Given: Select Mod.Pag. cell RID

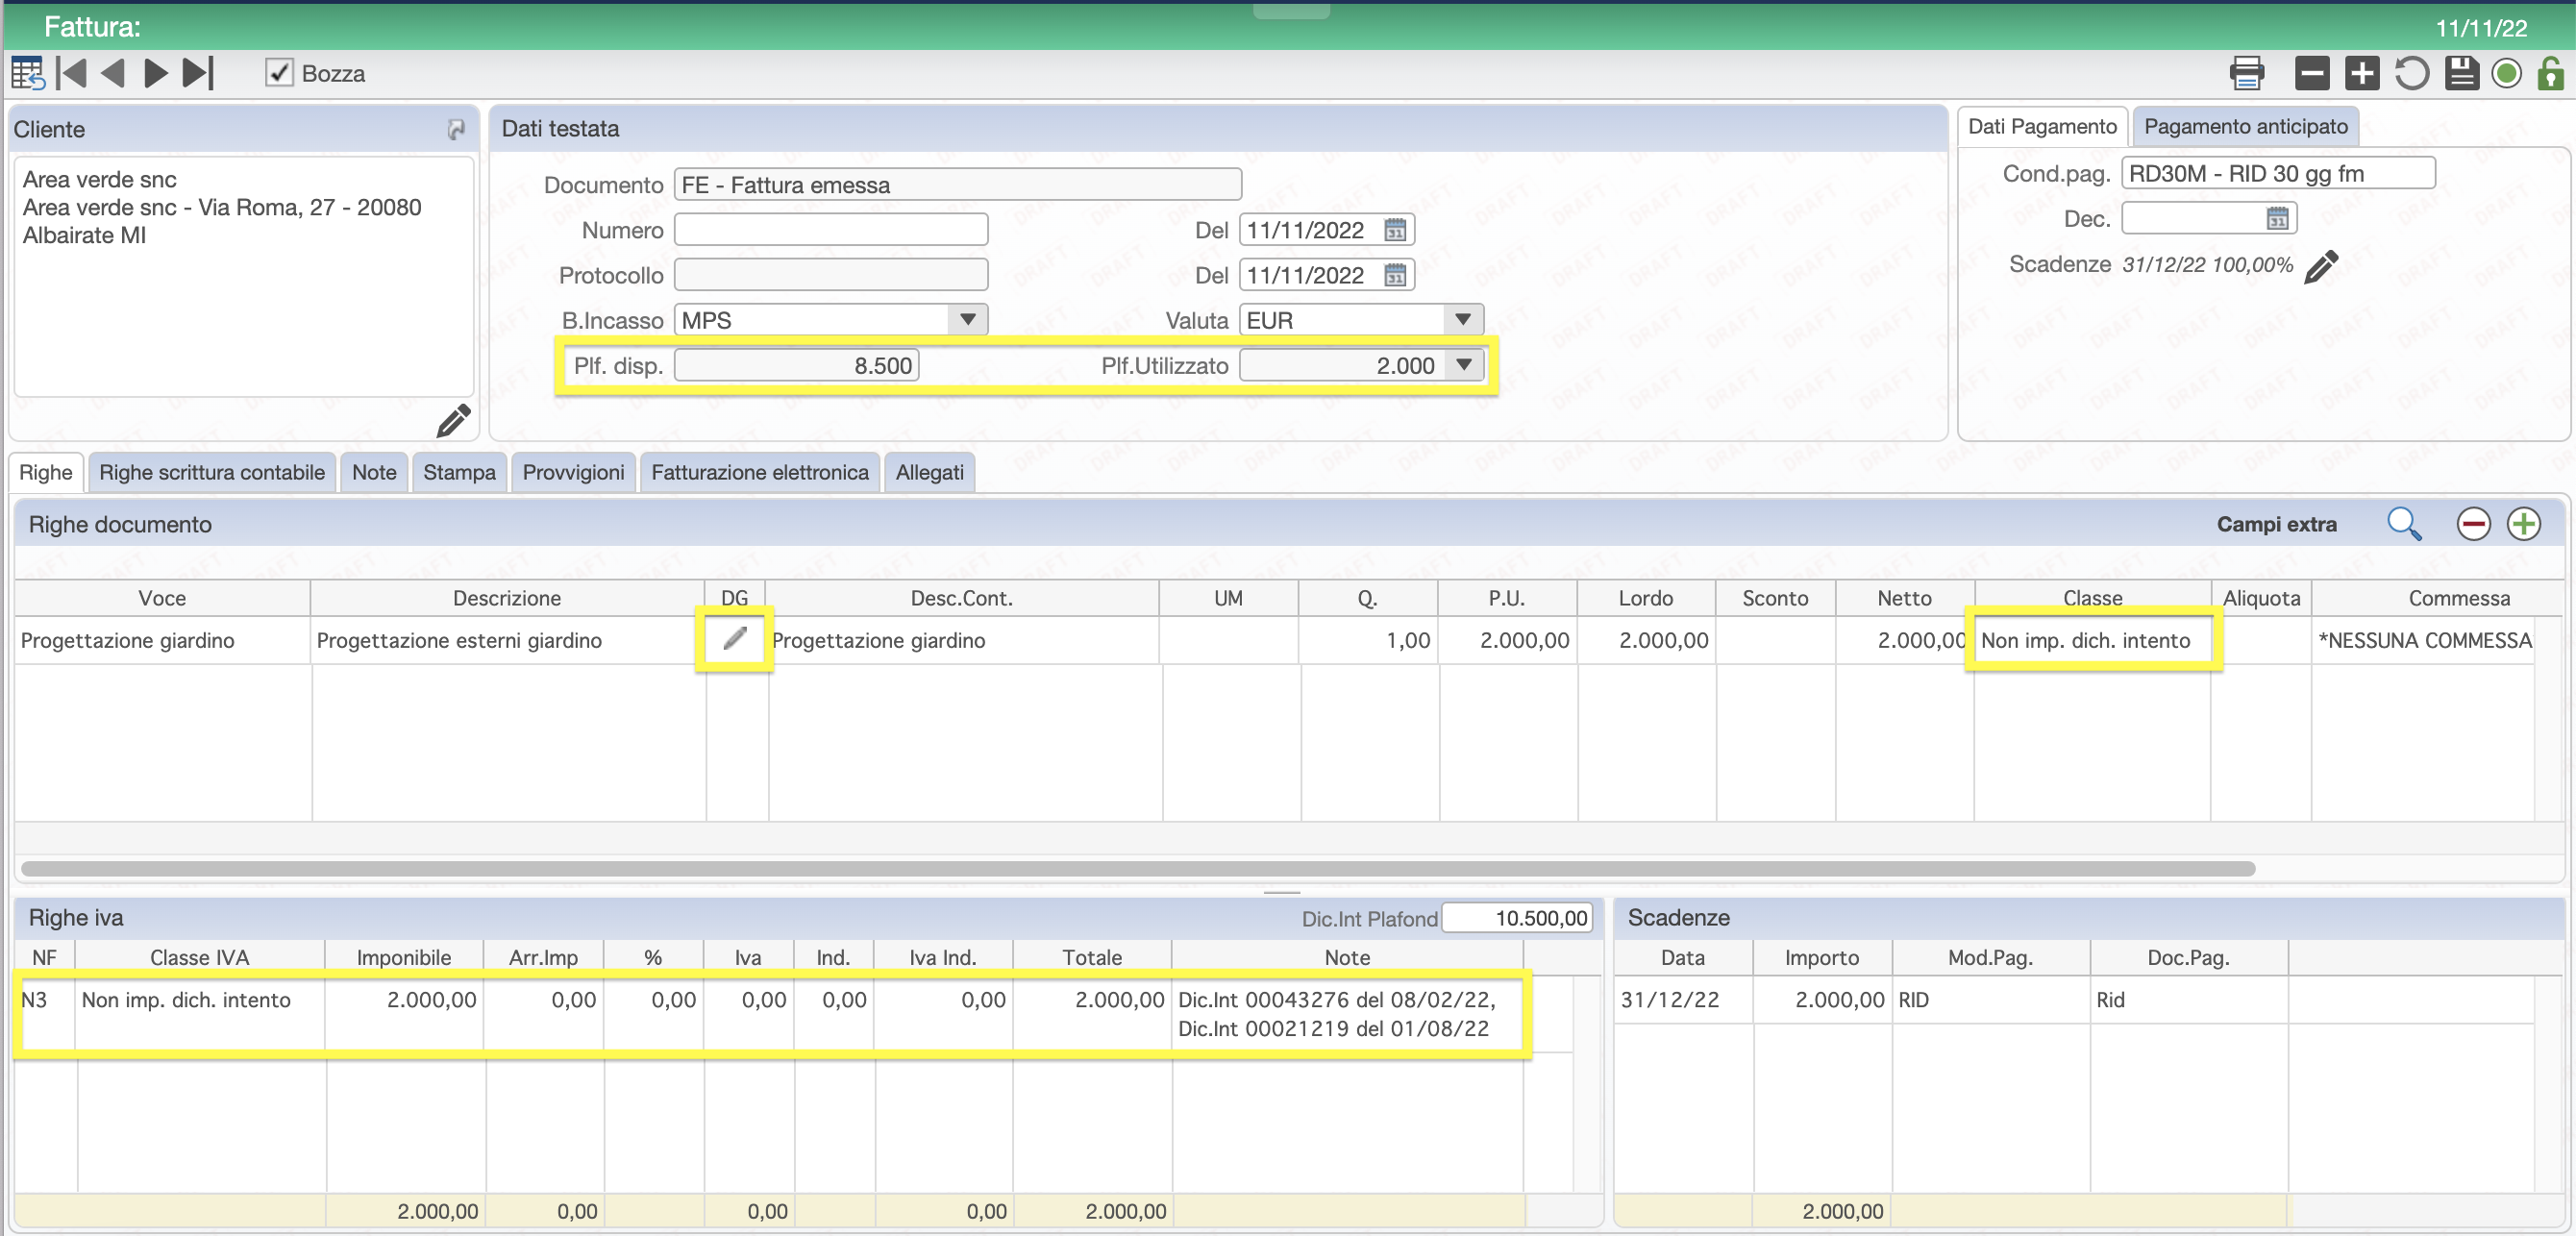Looking at the screenshot, I should tap(1989, 1000).
